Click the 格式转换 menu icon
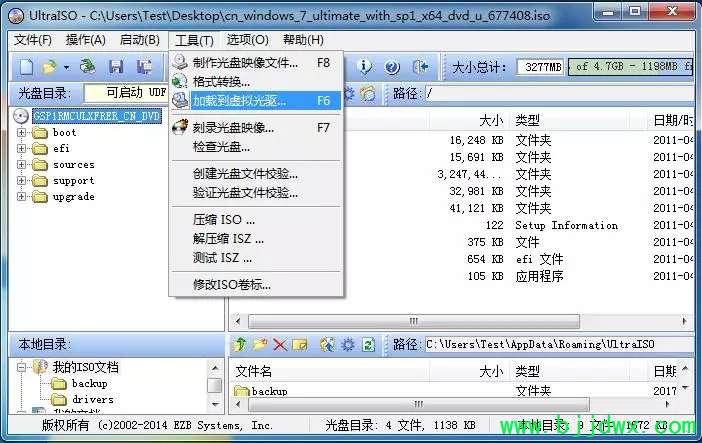The image size is (702, 443). click(180, 81)
